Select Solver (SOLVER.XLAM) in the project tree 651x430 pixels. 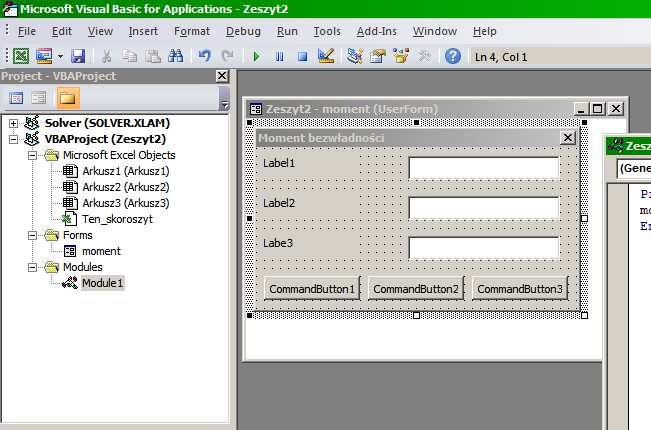(107, 123)
